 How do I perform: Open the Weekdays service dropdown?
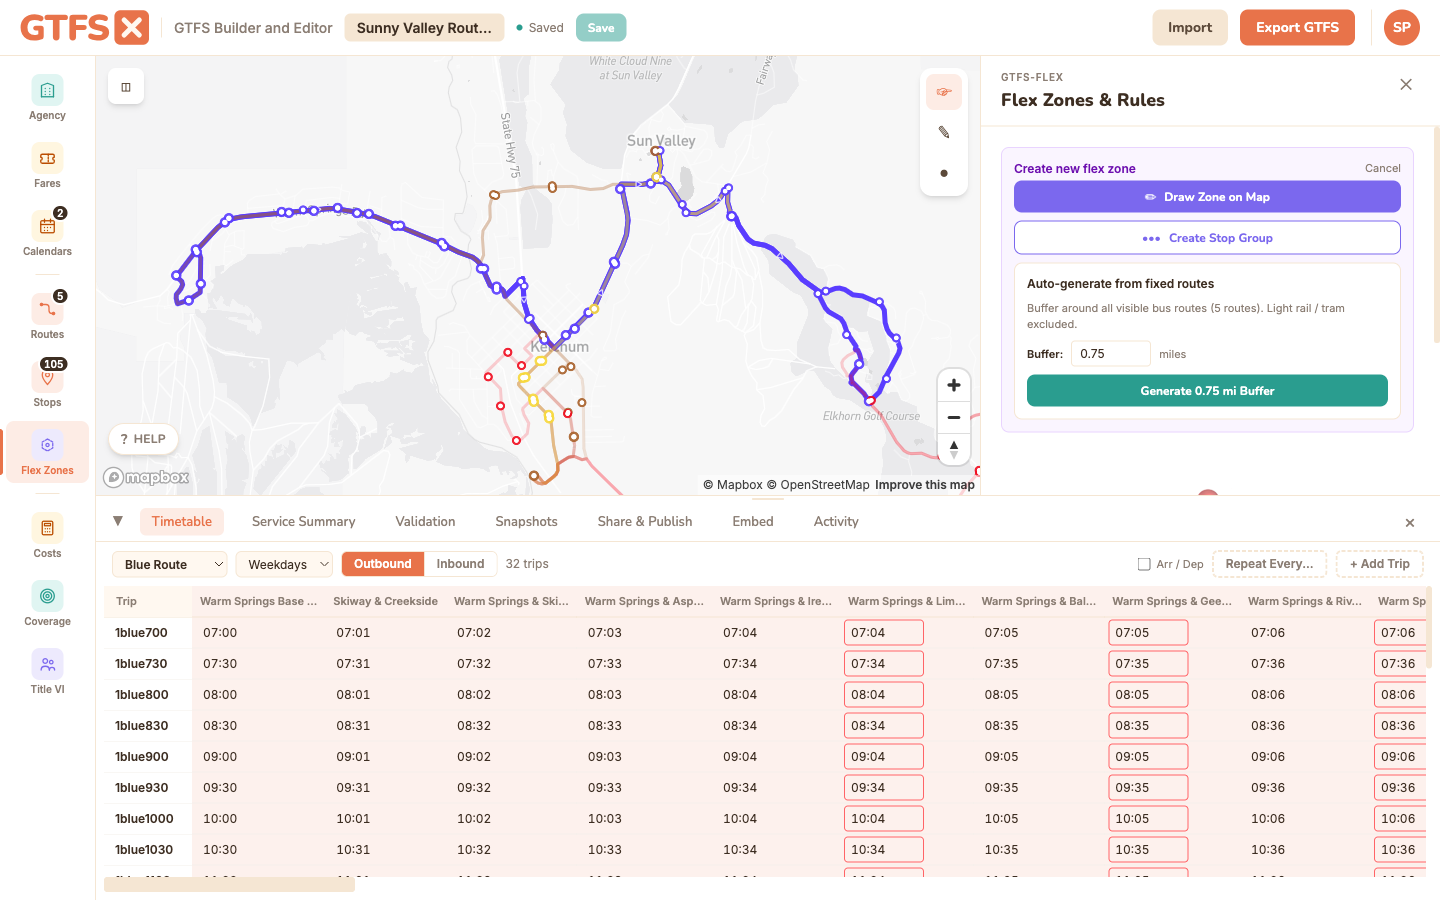tap(284, 564)
